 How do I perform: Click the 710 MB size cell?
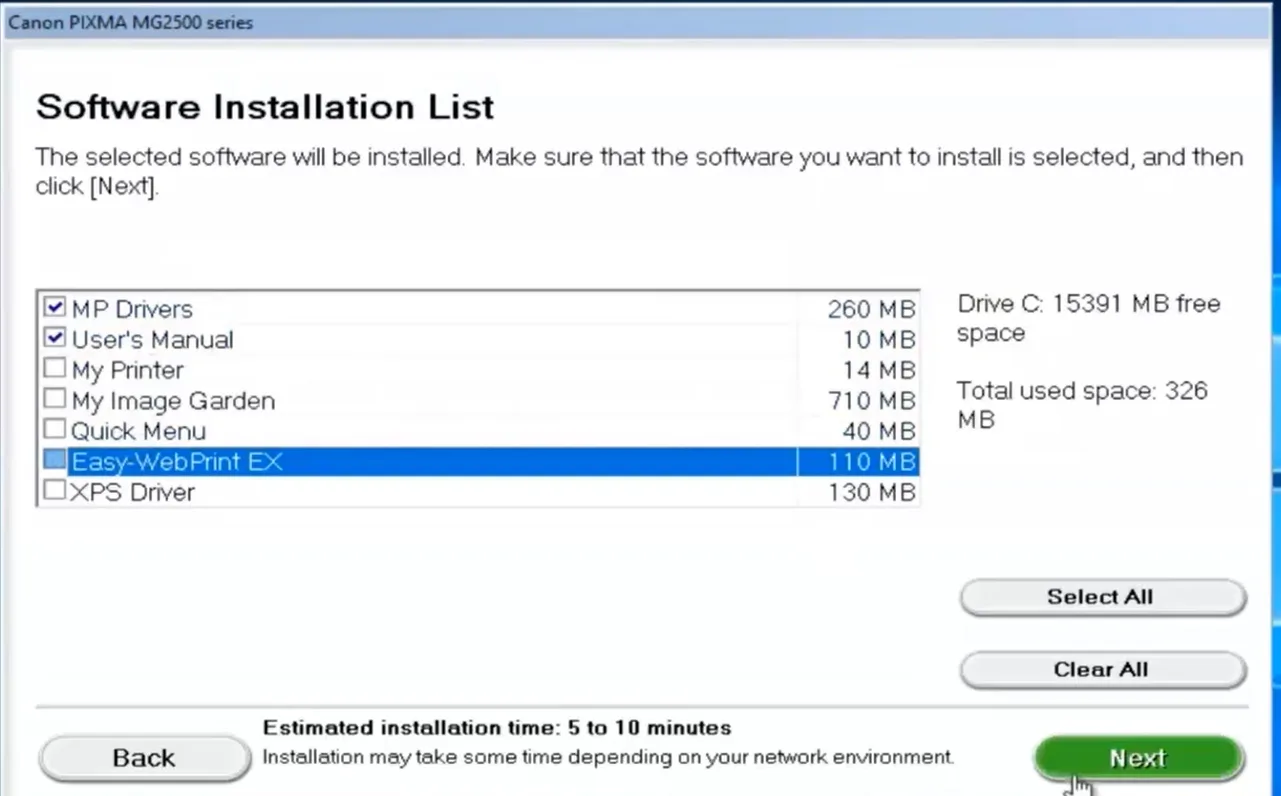[x=871, y=401]
